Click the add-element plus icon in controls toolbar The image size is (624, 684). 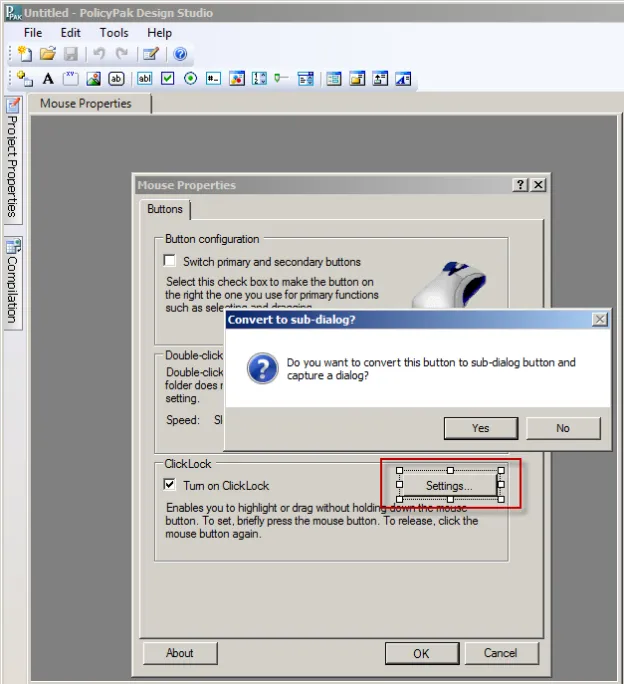click(25, 79)
